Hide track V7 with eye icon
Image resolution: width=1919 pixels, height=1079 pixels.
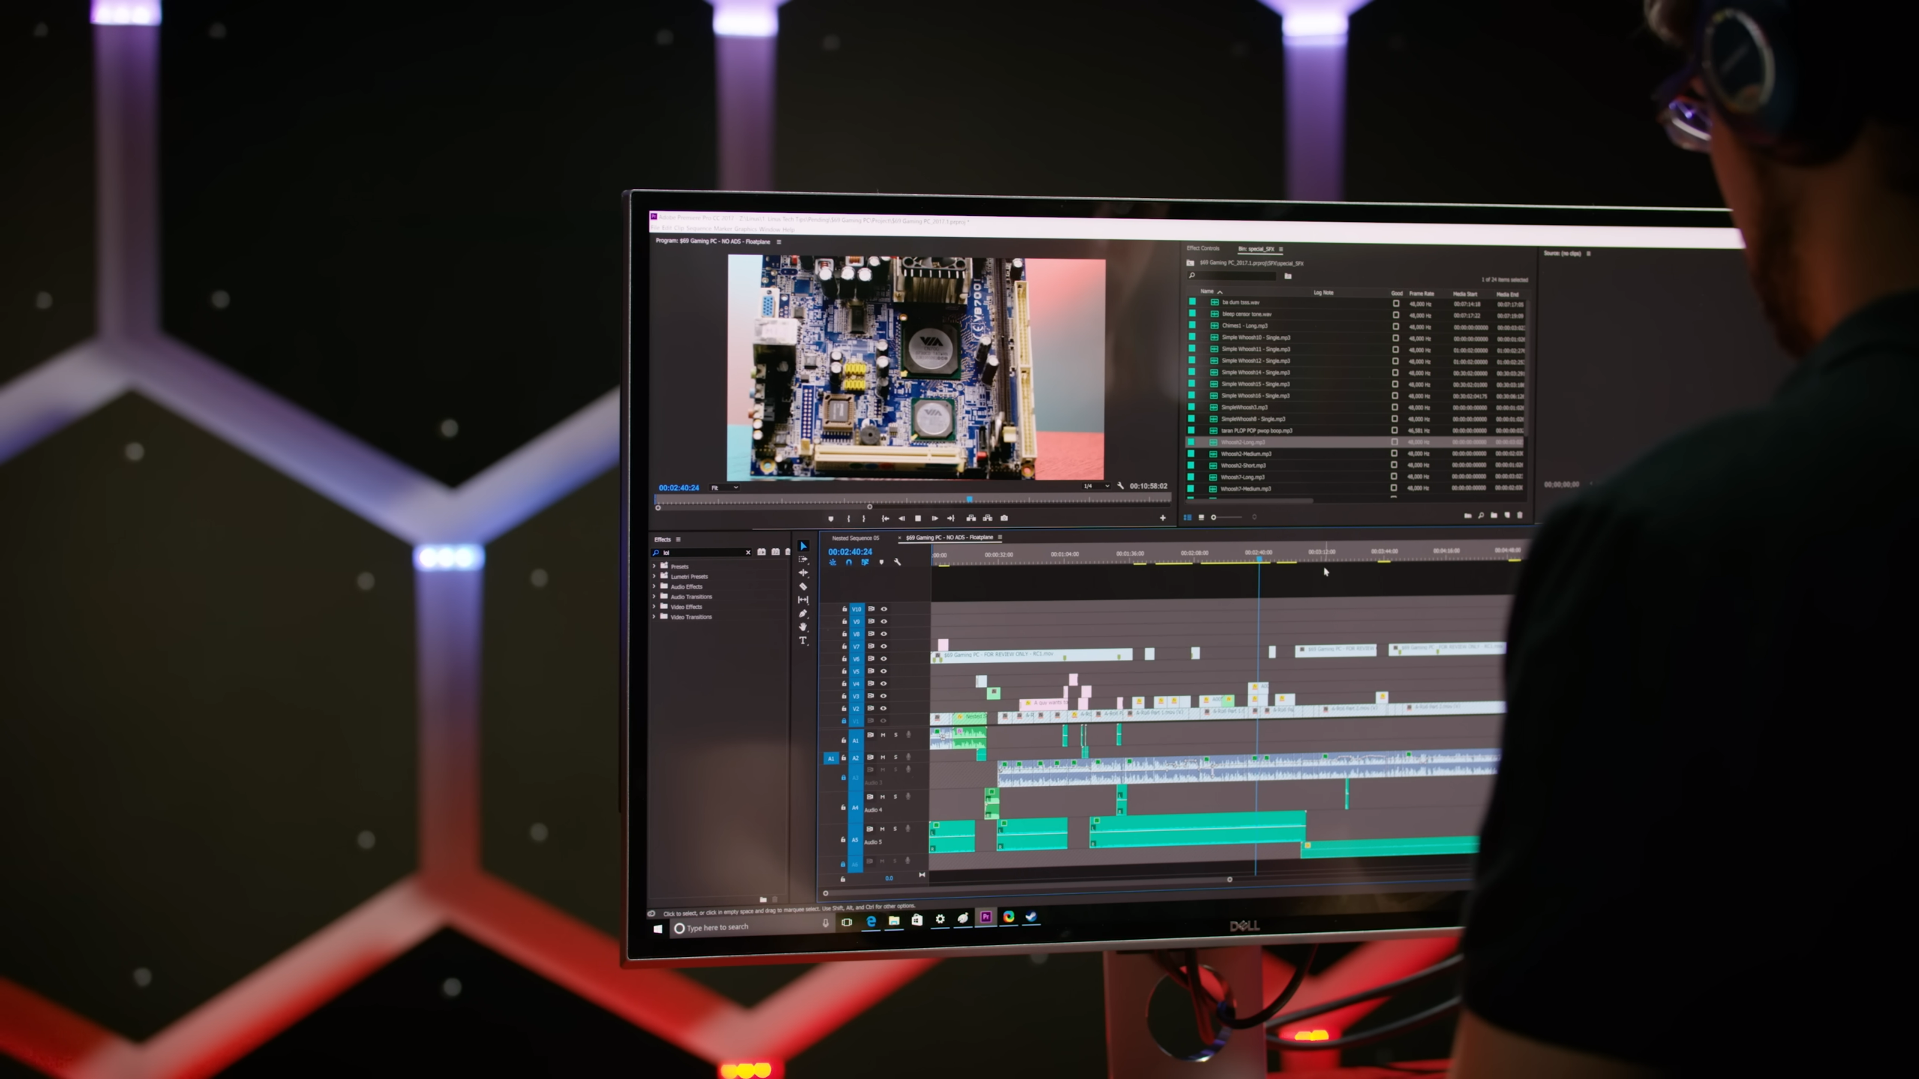(883, 647)
